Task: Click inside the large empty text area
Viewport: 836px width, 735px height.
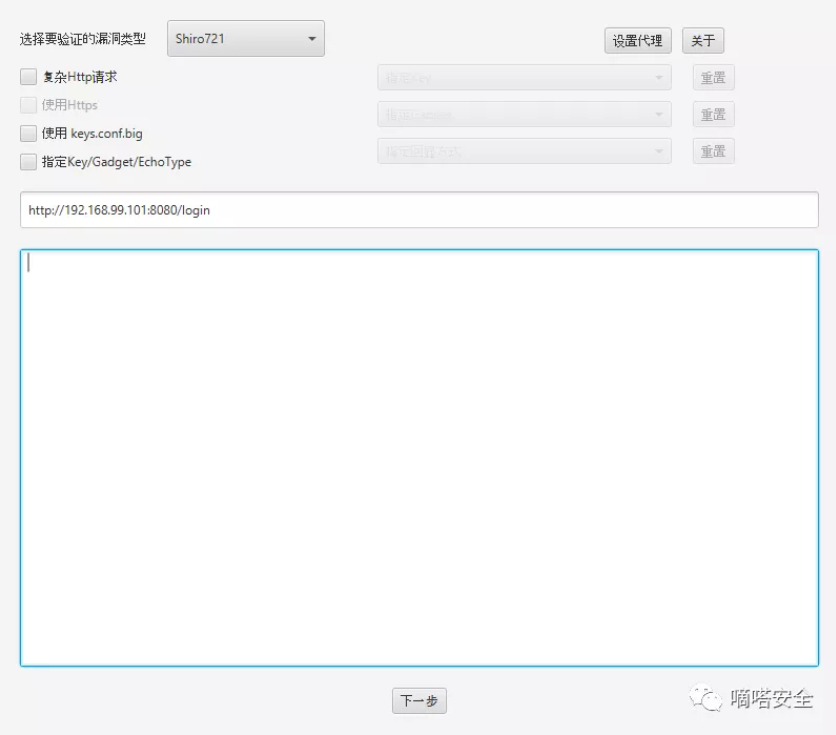Action: (419, 458)
